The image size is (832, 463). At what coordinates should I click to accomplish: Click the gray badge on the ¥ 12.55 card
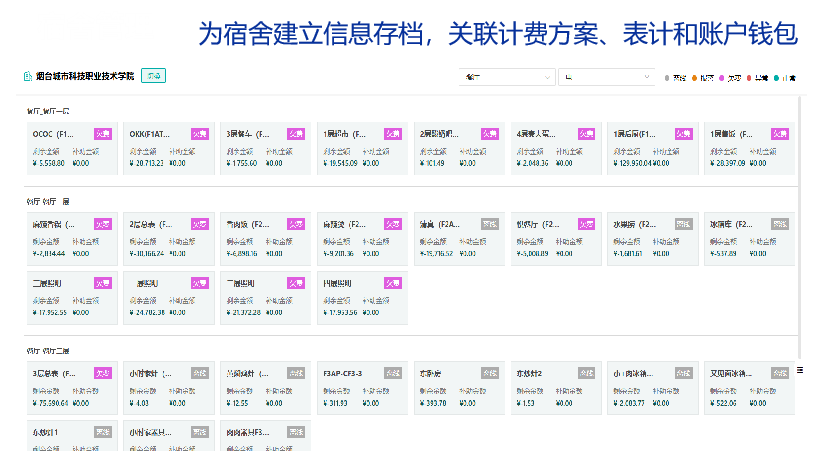tap(296, 373)
